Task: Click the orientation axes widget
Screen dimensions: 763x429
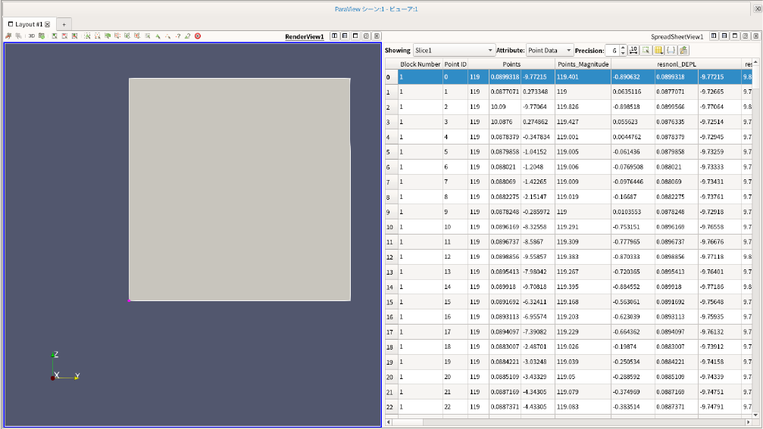Action: [x=65, y=366]
